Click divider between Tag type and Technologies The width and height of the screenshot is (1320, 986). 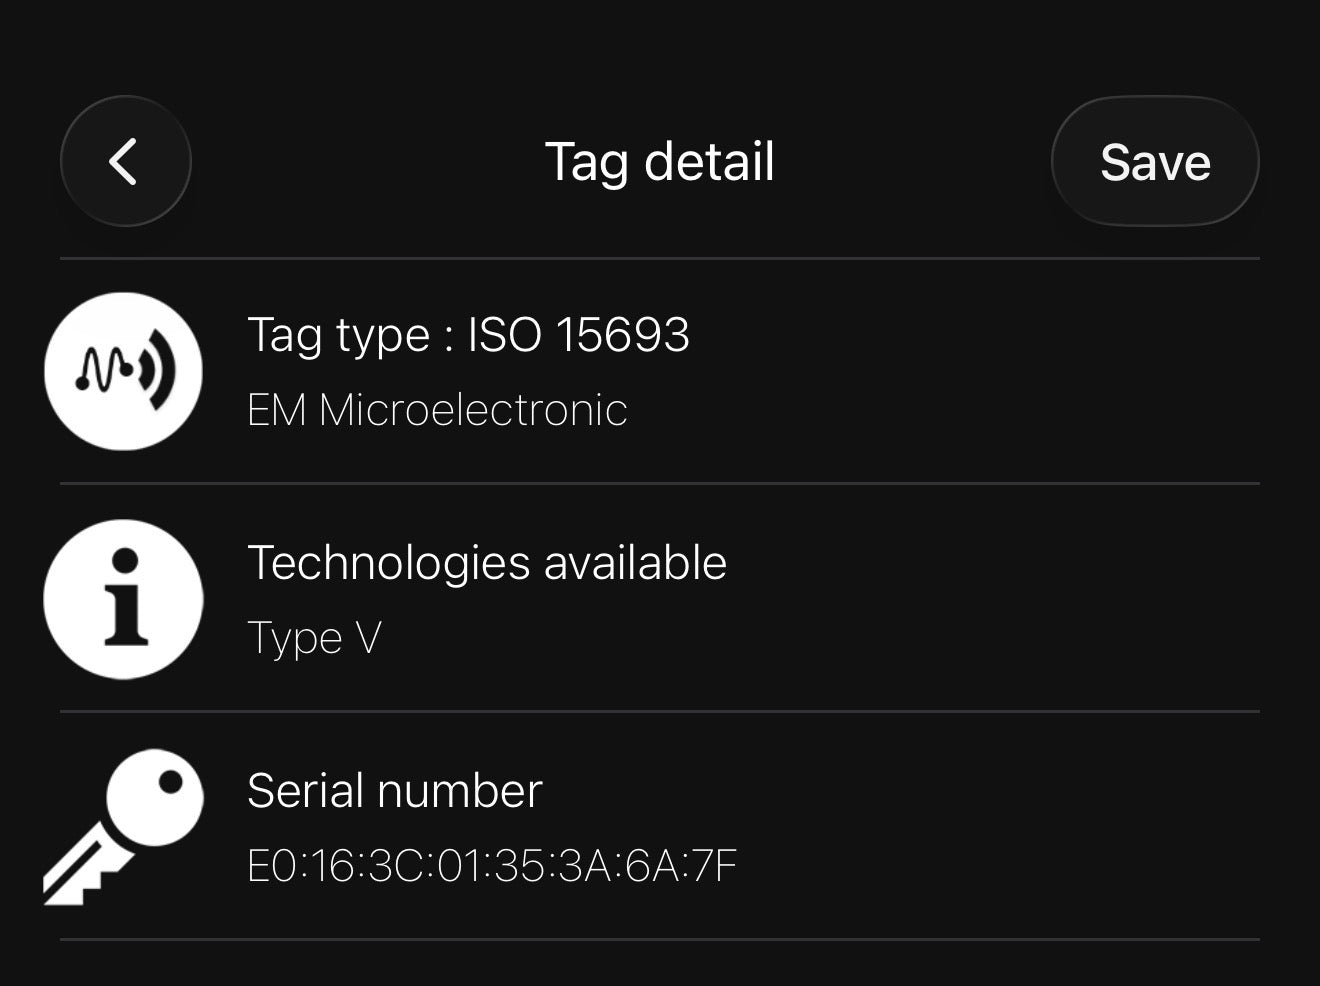pos(659,484)
